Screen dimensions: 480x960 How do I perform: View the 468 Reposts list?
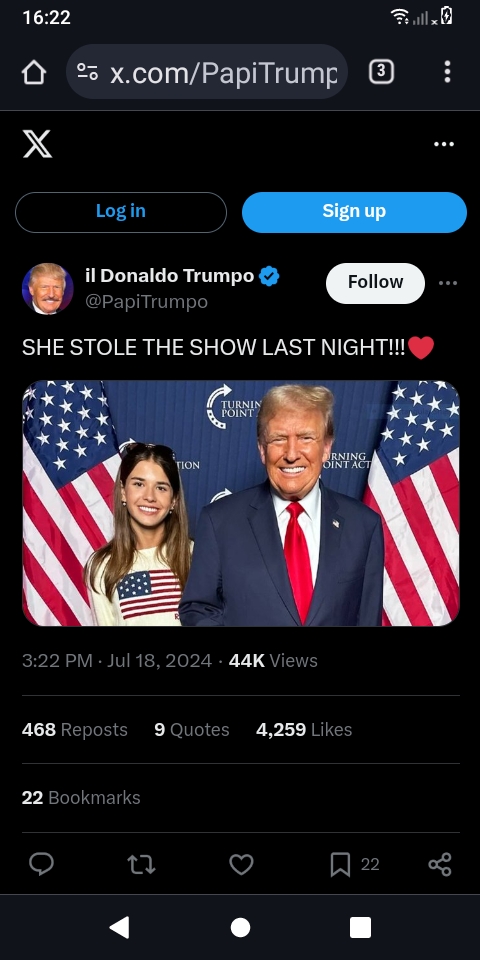pos(75,730)
